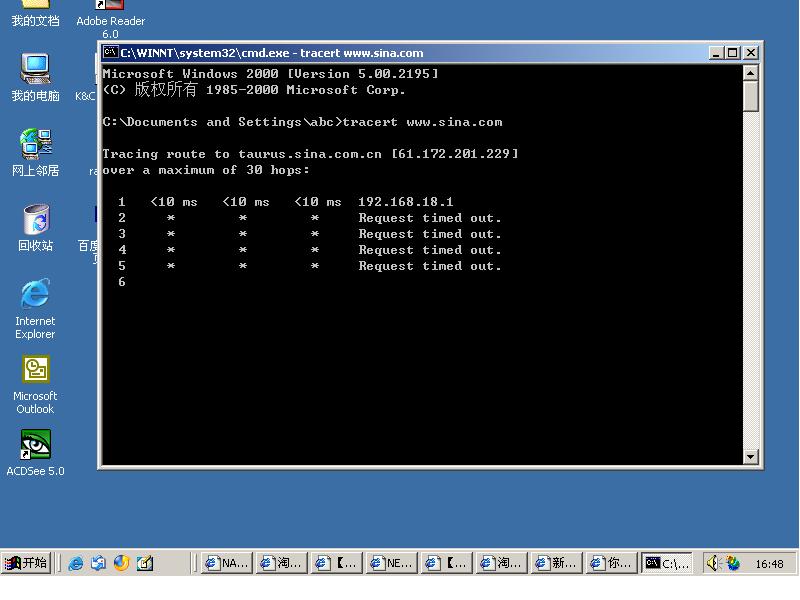Click "Request timed out." on hop 2

(430, 218)
